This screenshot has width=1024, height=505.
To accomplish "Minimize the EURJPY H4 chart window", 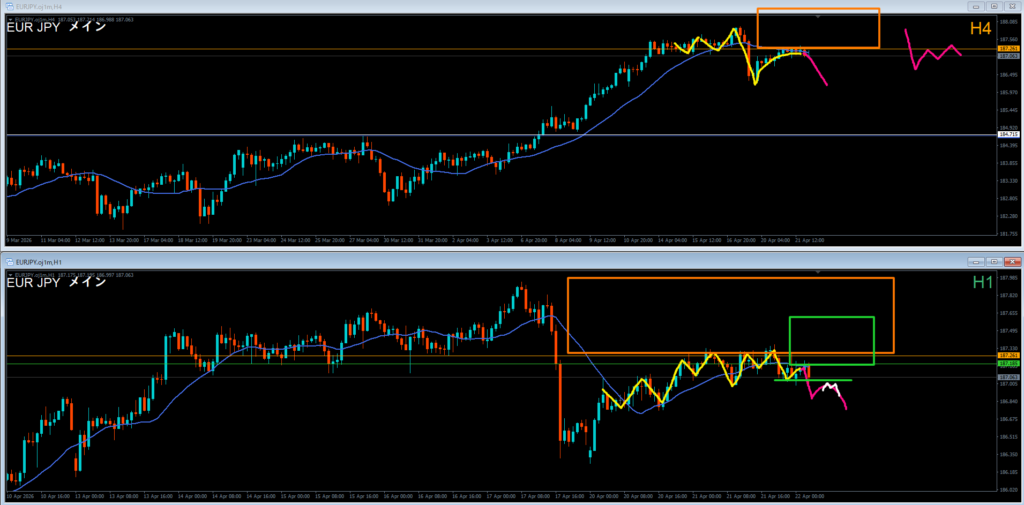I will pos(978,6).
